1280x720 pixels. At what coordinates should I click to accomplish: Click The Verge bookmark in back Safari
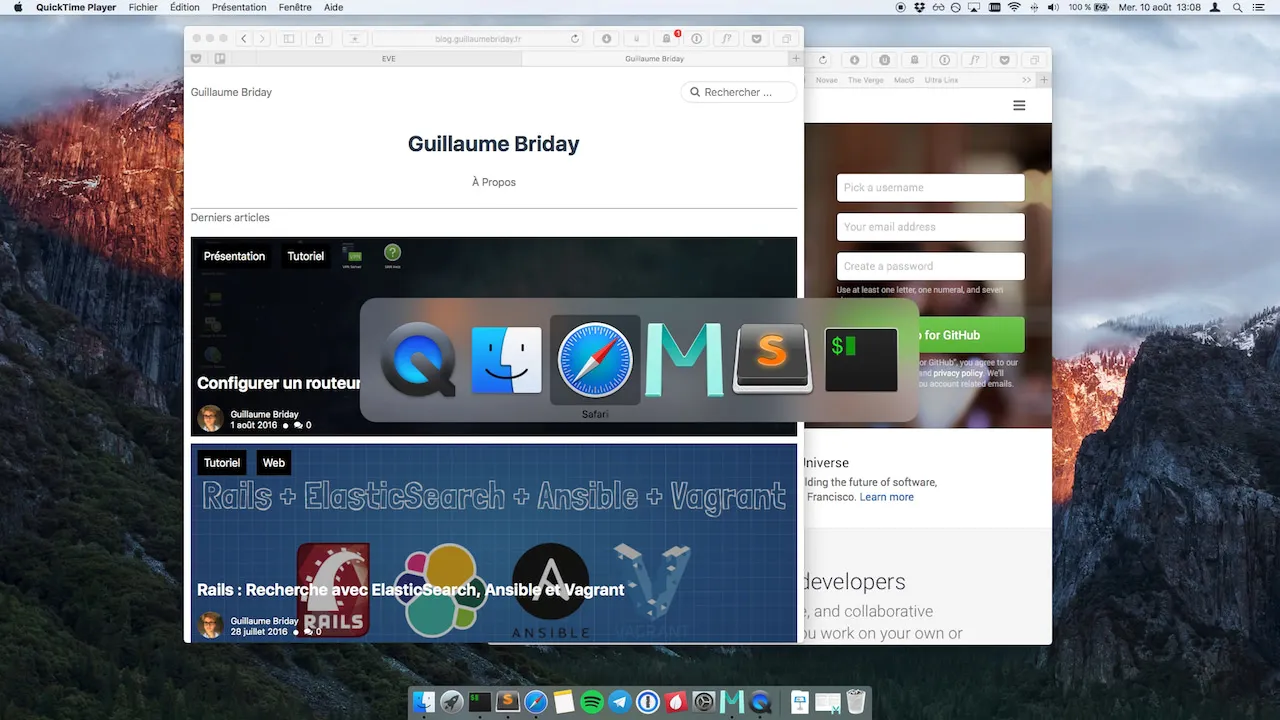[865, 80]
